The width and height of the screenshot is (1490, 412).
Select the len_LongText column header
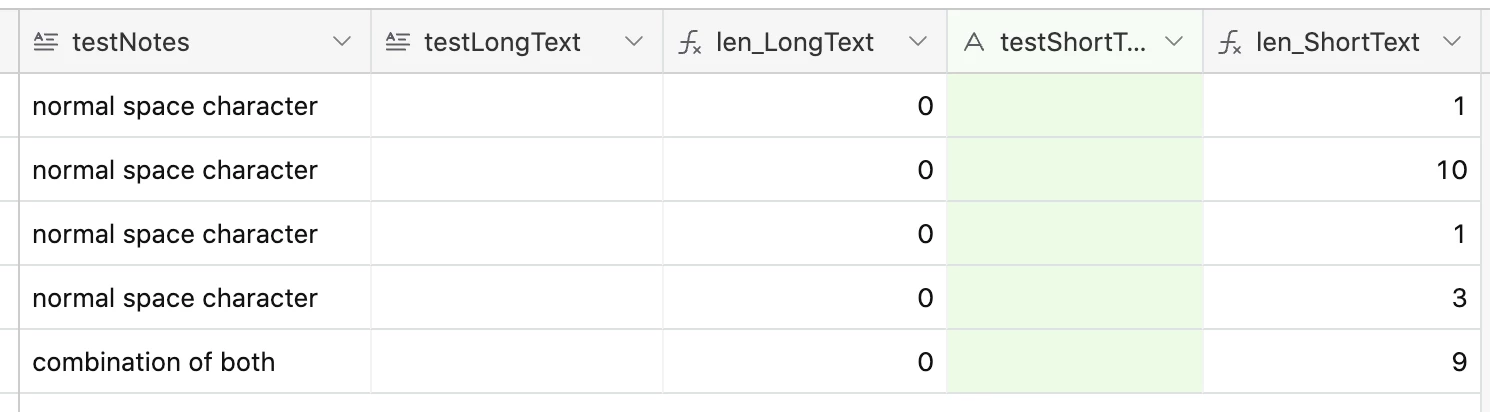pos(805,42)
